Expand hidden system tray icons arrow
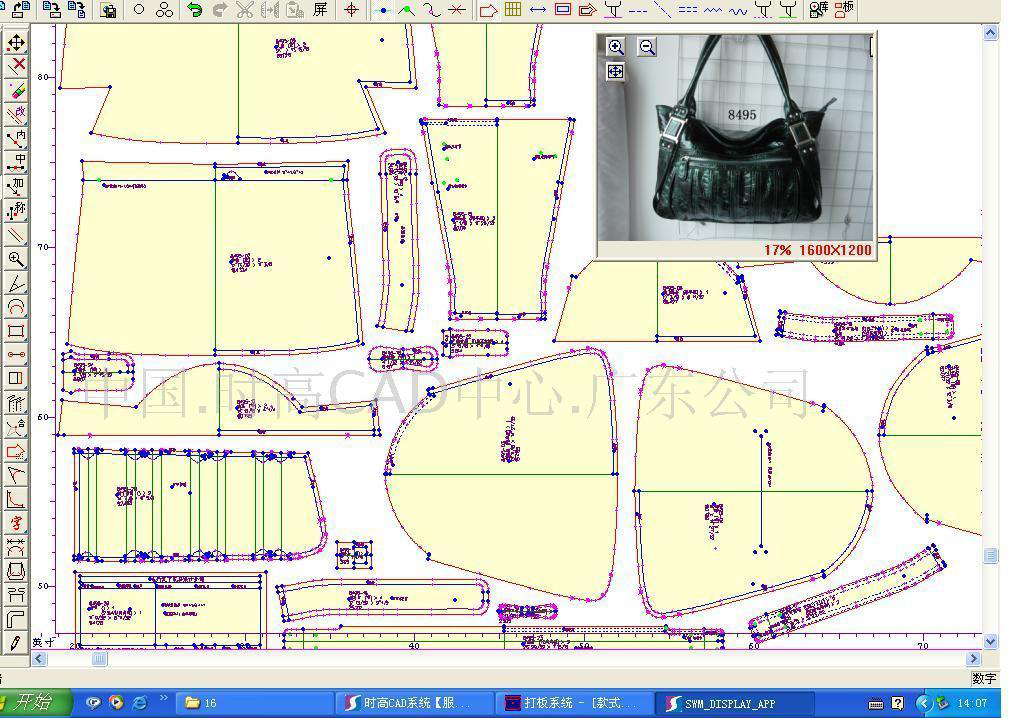 tap(923, 703)
